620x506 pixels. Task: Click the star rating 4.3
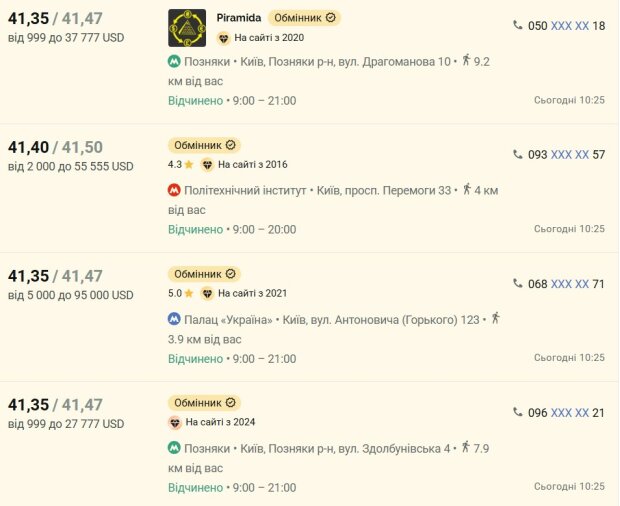pos(180,164)
